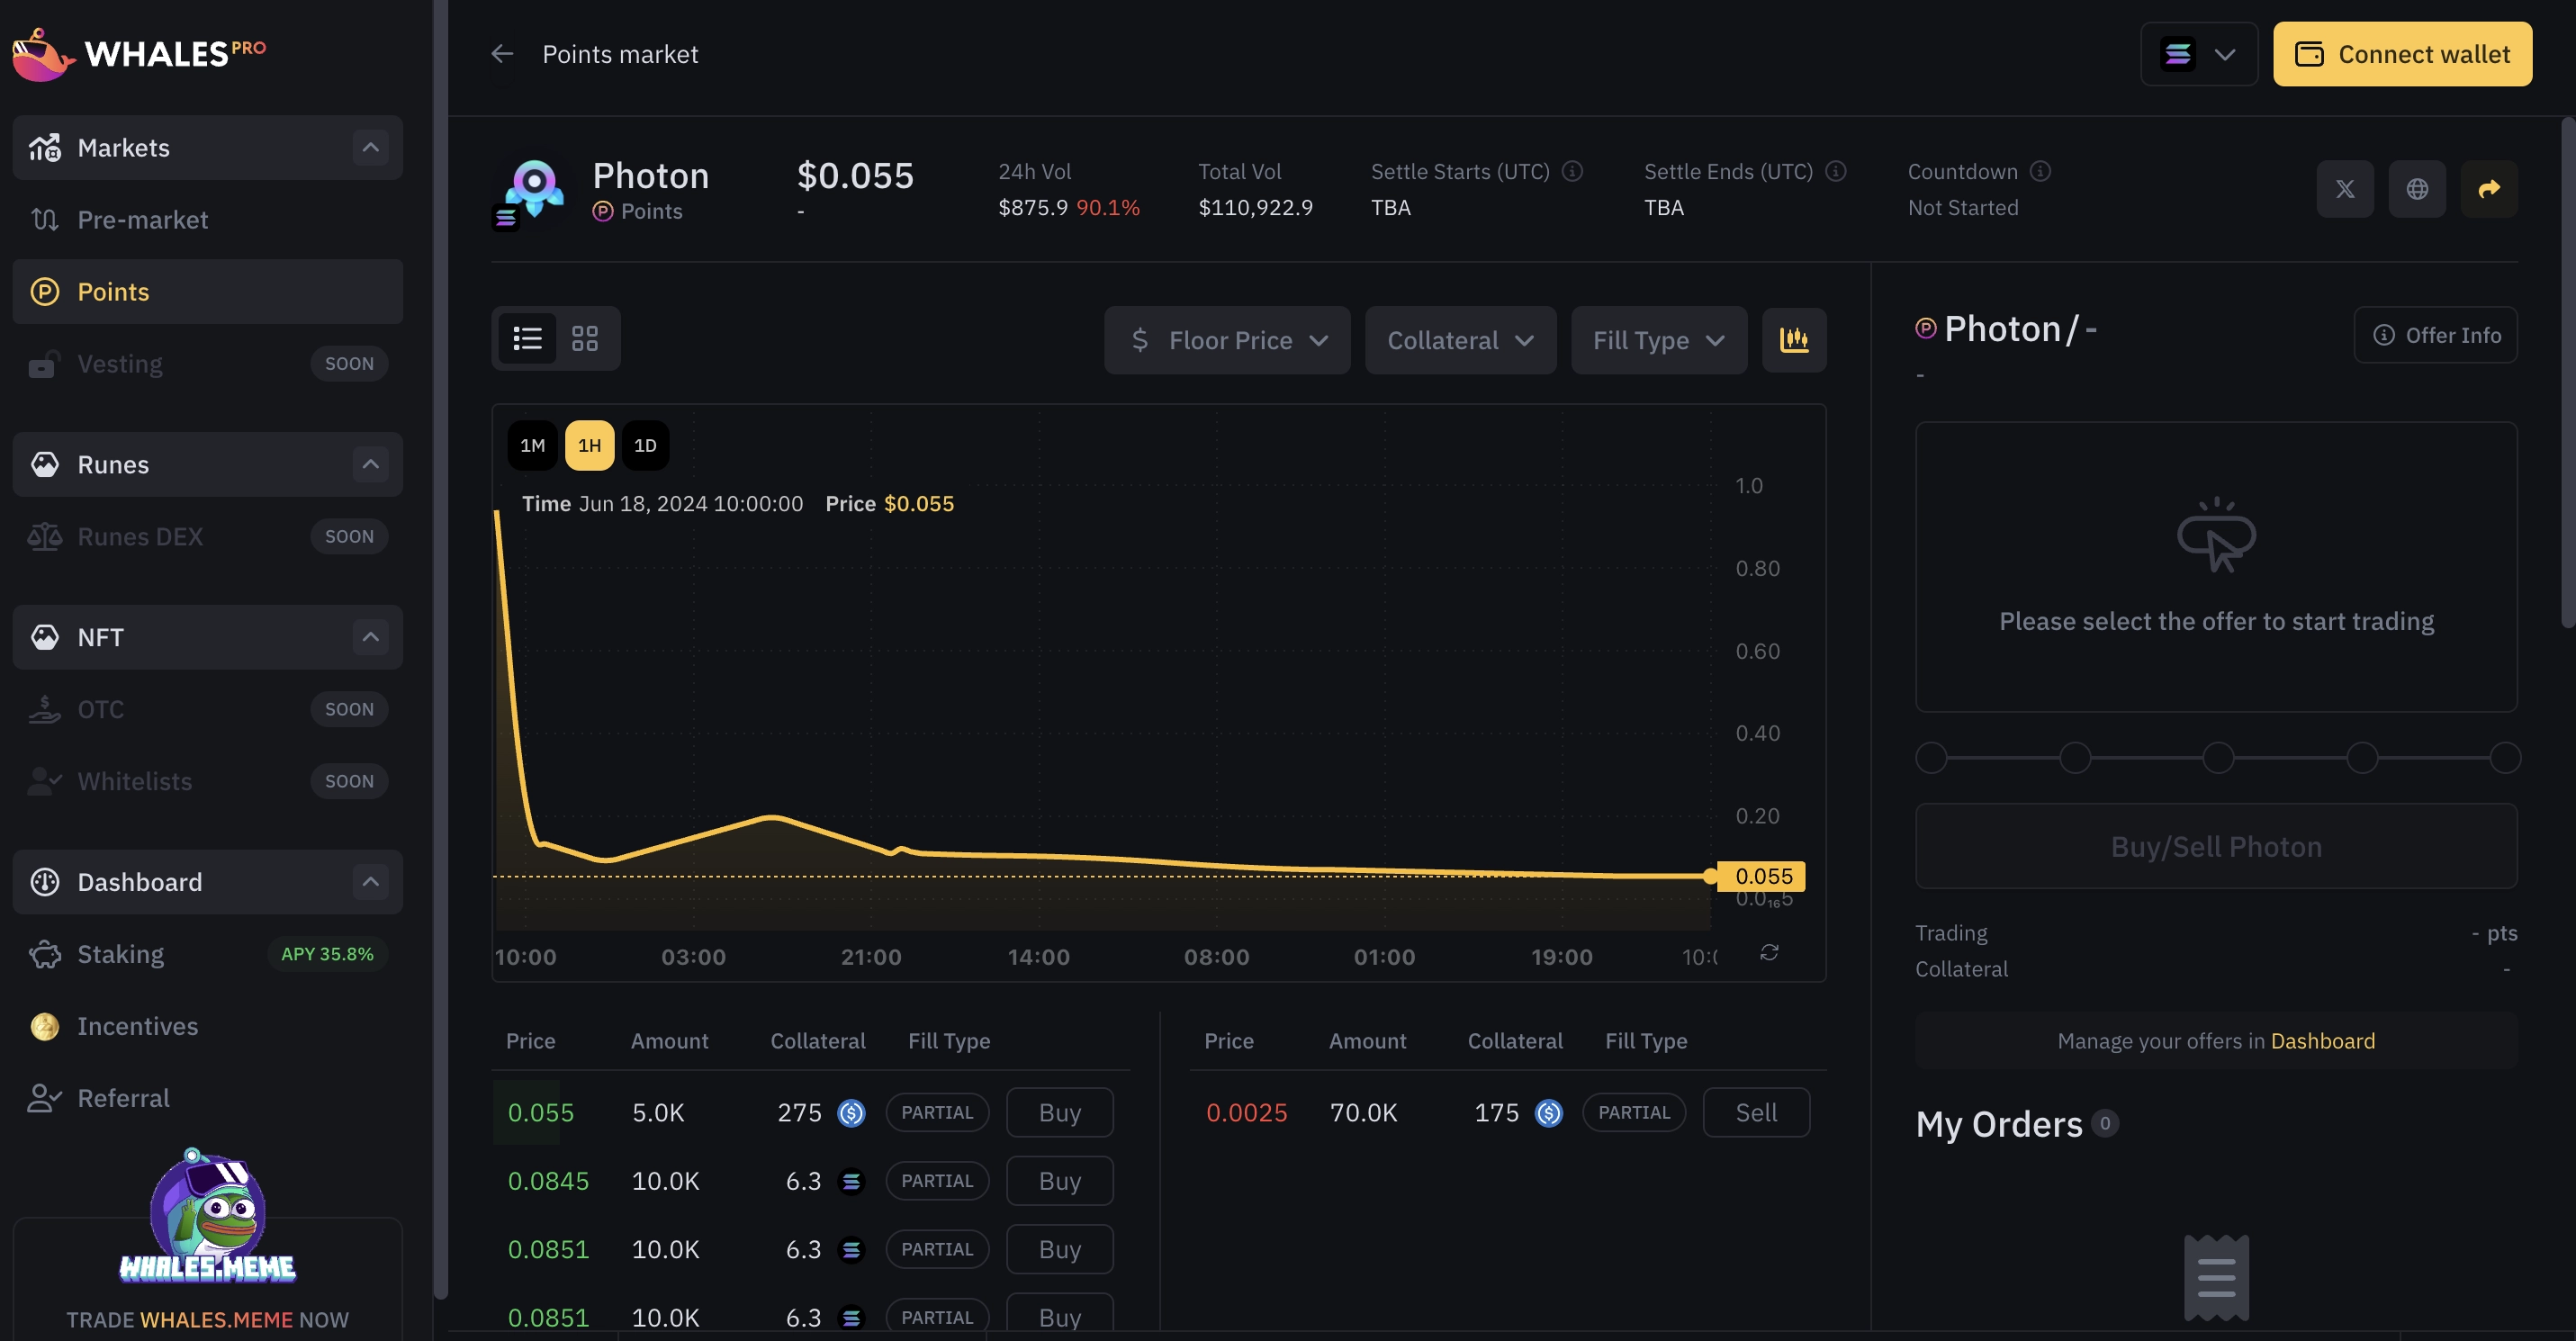The width and height of the screenshot is (2576, 1341).
Task: Click the back arrow beside Points market
Action: 502,54
